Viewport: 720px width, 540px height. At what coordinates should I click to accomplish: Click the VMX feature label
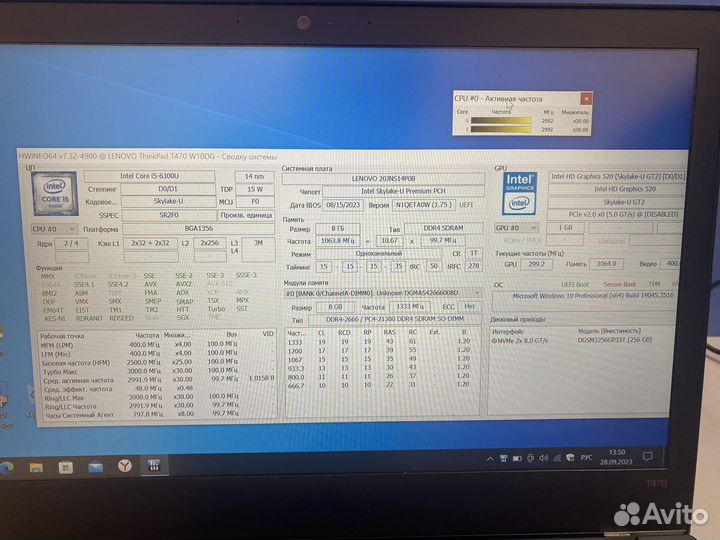pyautogui.click(x=81, y=302)
